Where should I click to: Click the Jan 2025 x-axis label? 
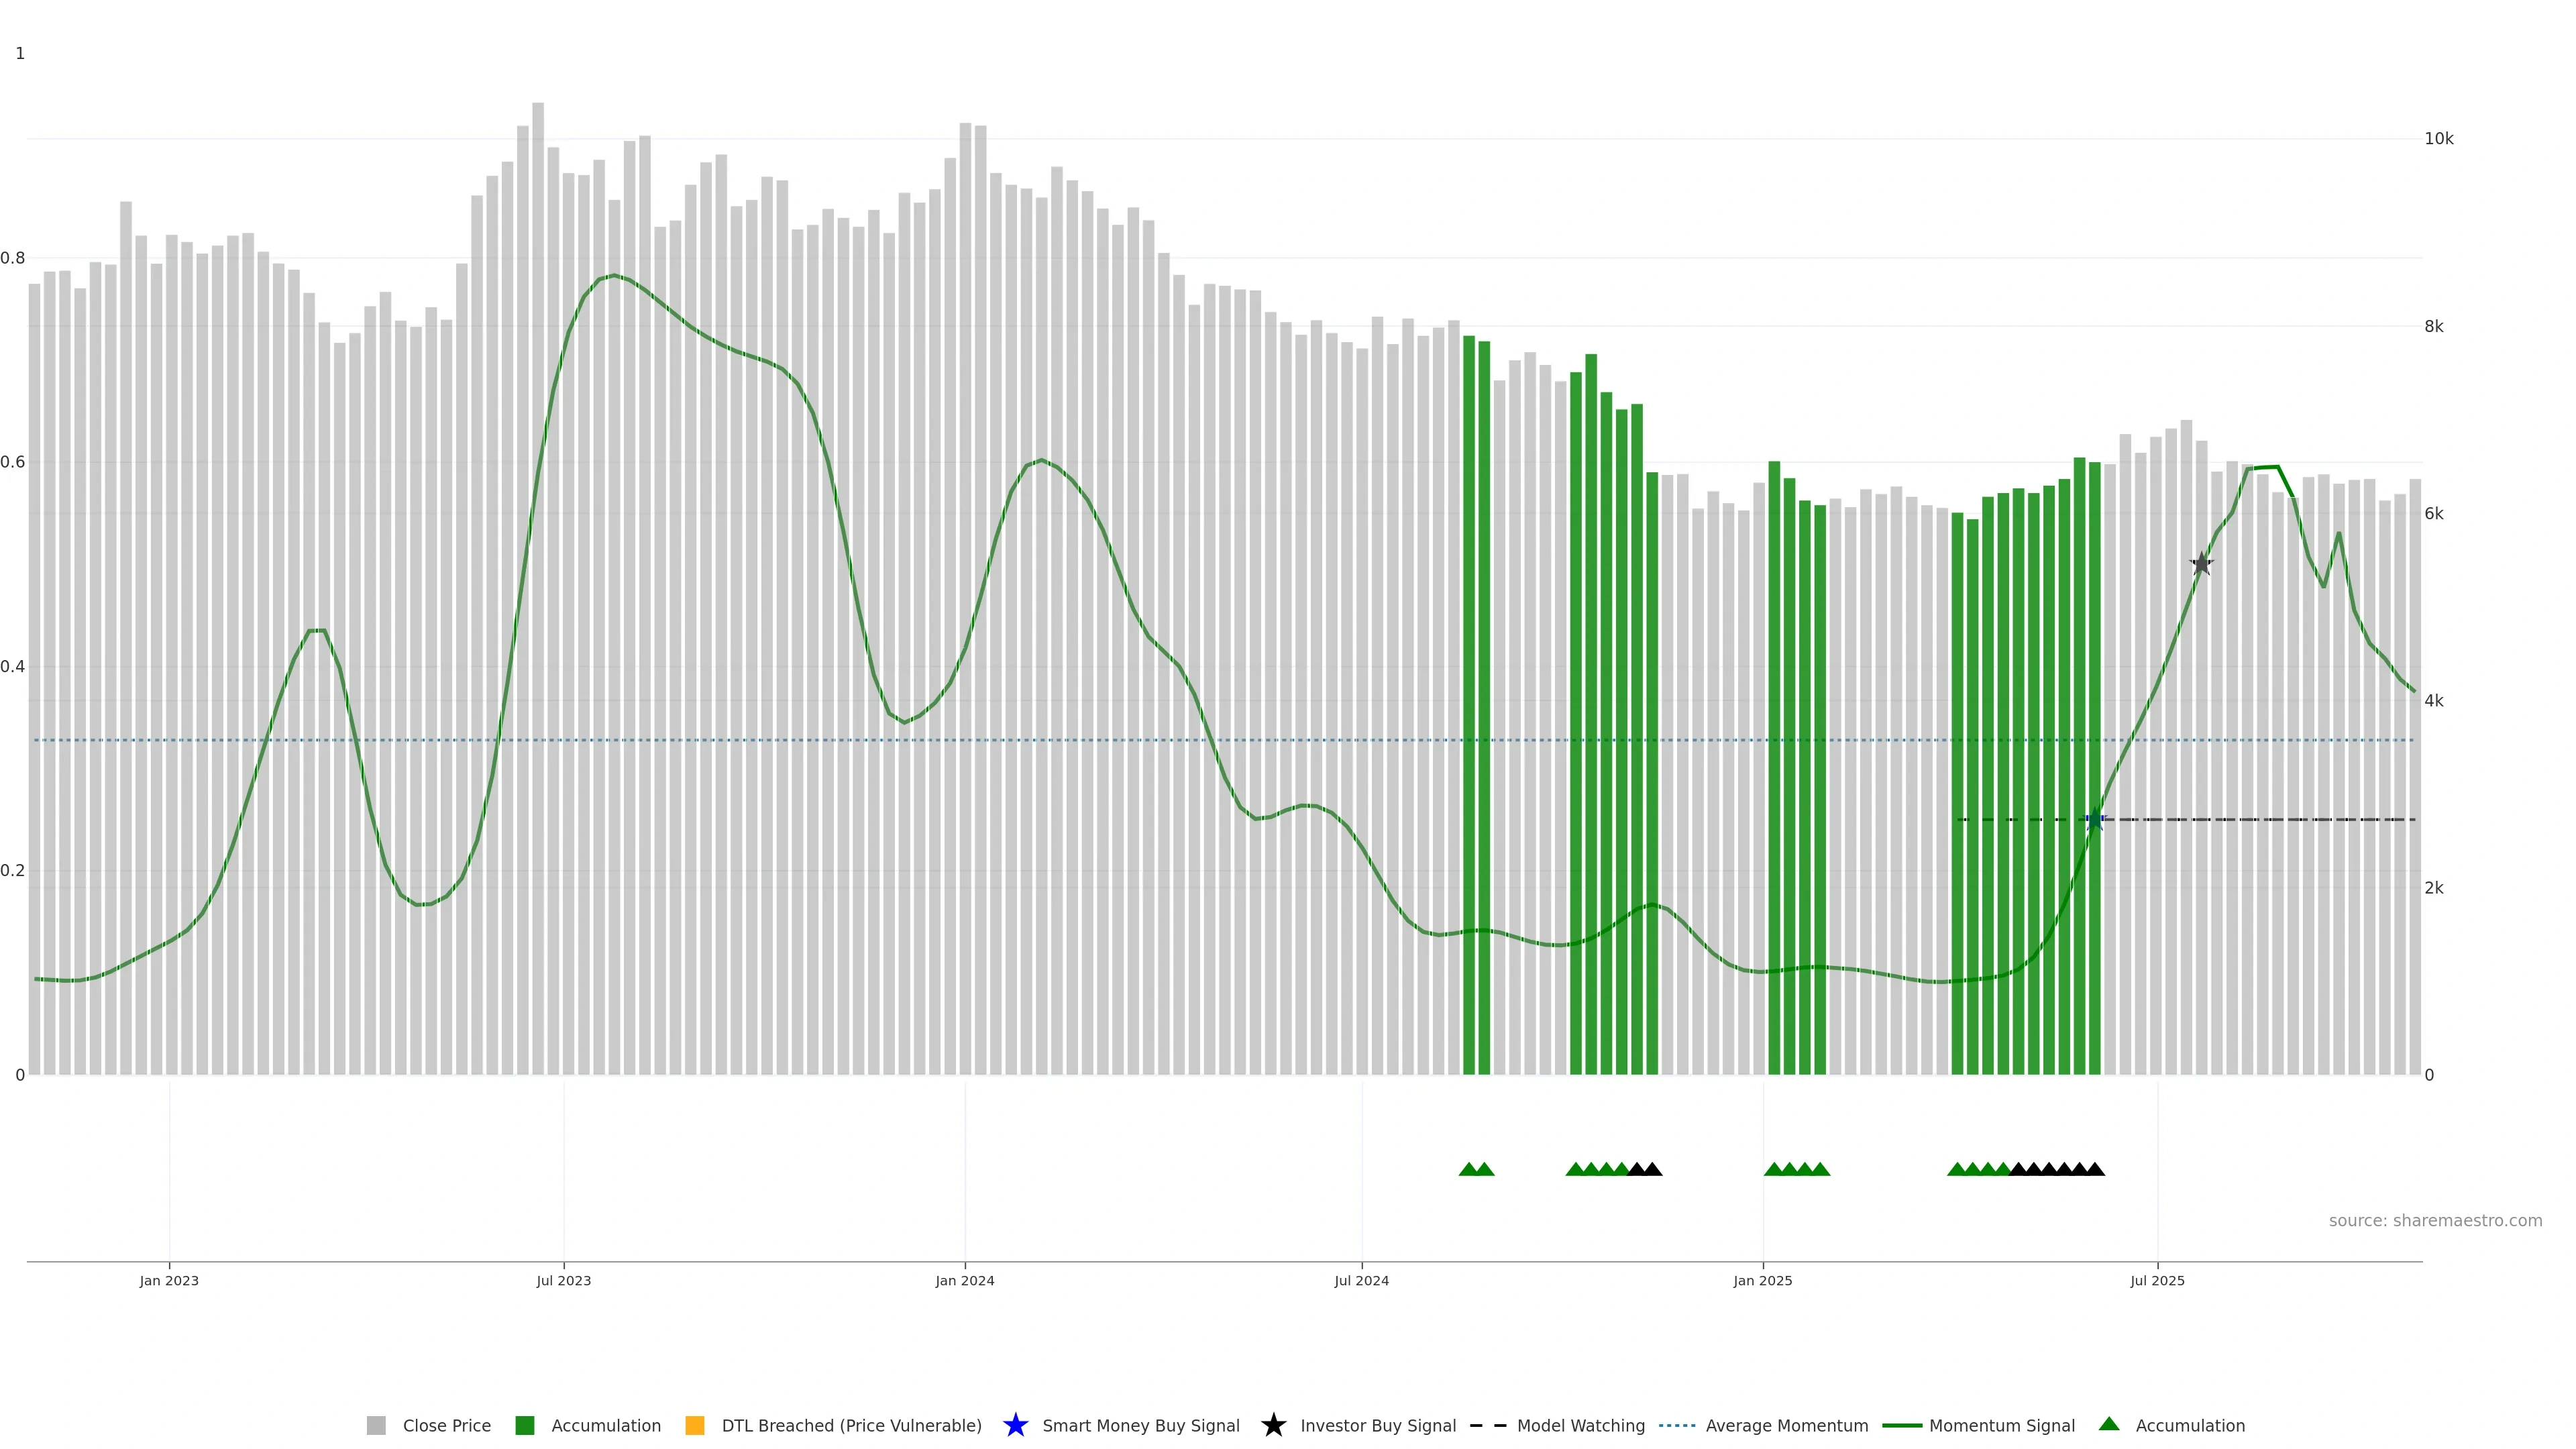coord(1762,1281)
